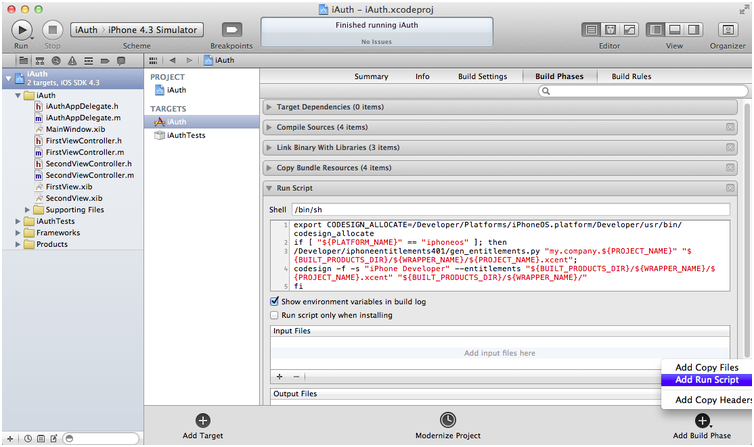Toggle the Navigator pane view
The width and height of the screenshot is (754, 447).
pyautogui.click(x=655, y=30)
